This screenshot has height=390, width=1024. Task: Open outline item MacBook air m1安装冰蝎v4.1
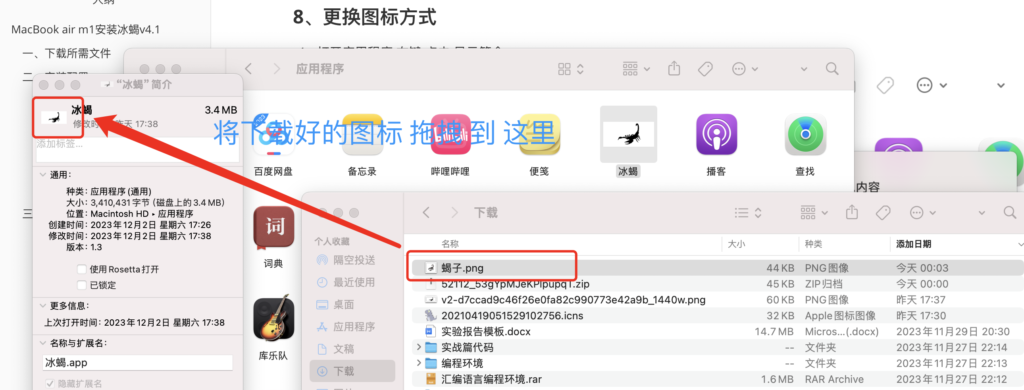click(86, 30)
